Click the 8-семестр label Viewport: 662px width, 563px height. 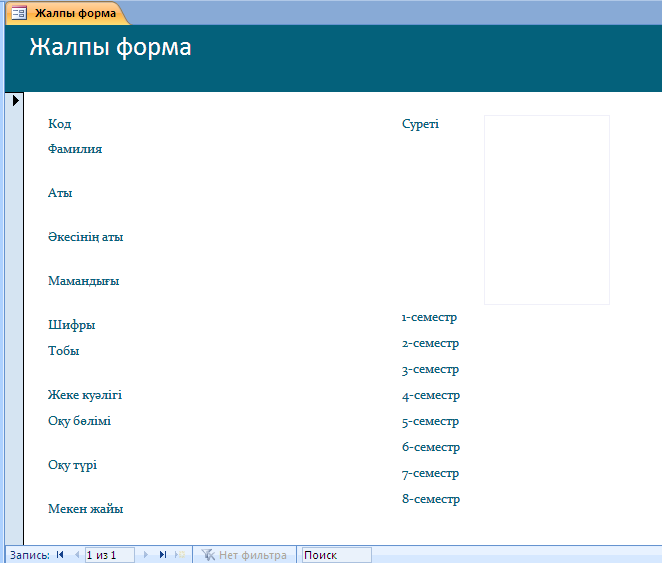click(431, 499)
